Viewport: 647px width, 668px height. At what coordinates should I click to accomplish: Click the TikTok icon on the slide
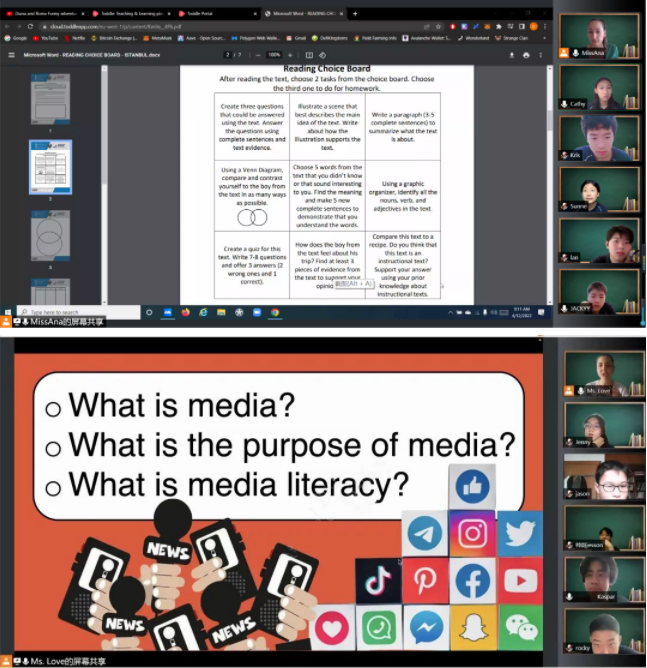378,581
